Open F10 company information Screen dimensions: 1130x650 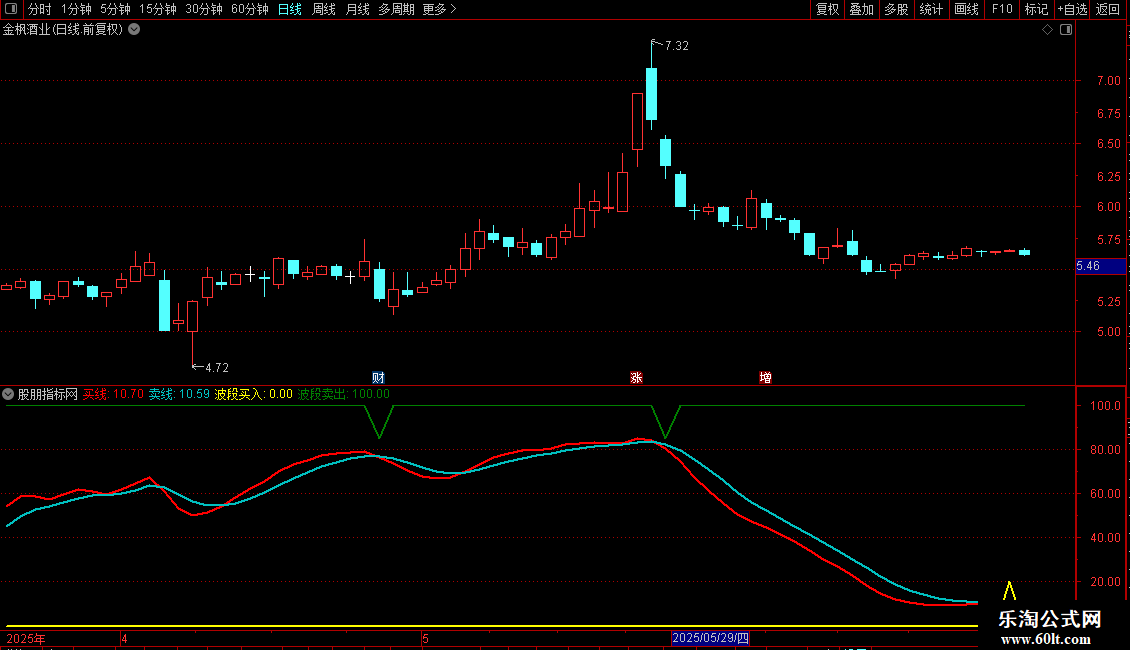1002,9
